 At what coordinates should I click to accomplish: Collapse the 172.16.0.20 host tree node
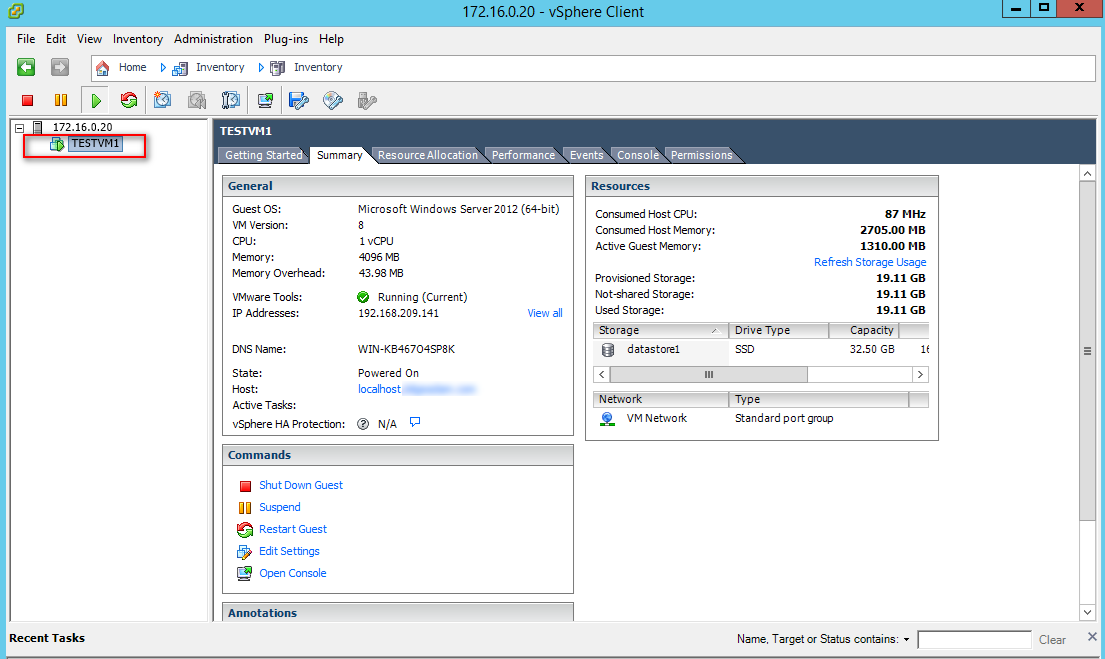pyautogui.click(x=20, y=128)
